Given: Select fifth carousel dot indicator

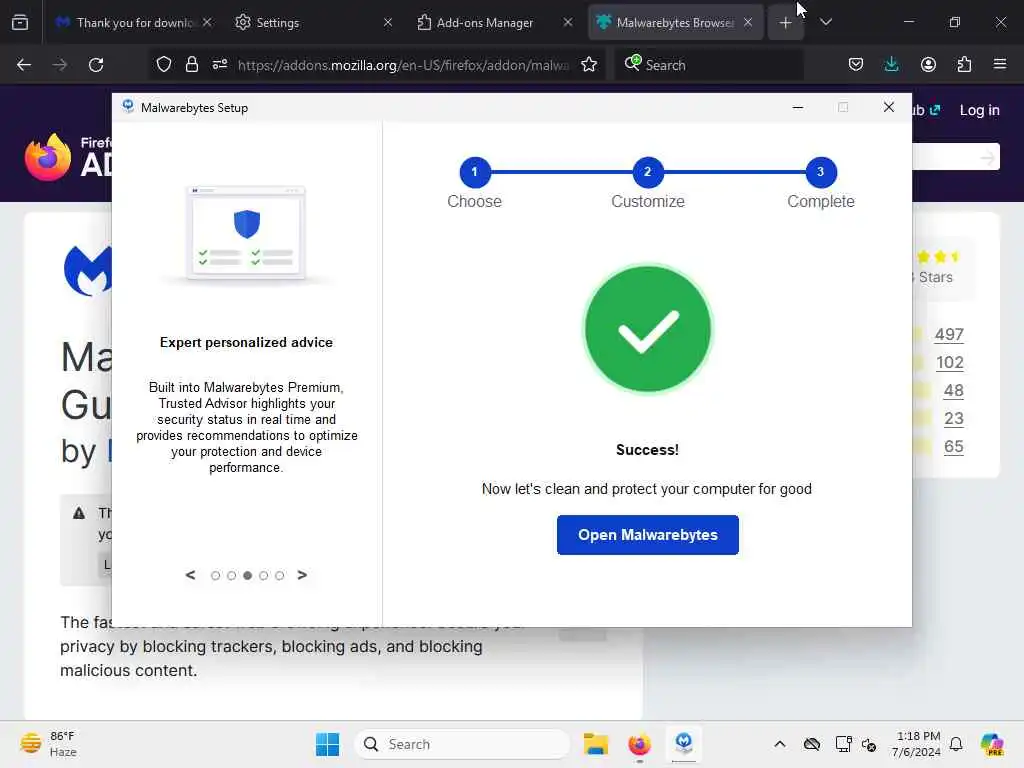Looking at the screenshot, I should [280, 575].
